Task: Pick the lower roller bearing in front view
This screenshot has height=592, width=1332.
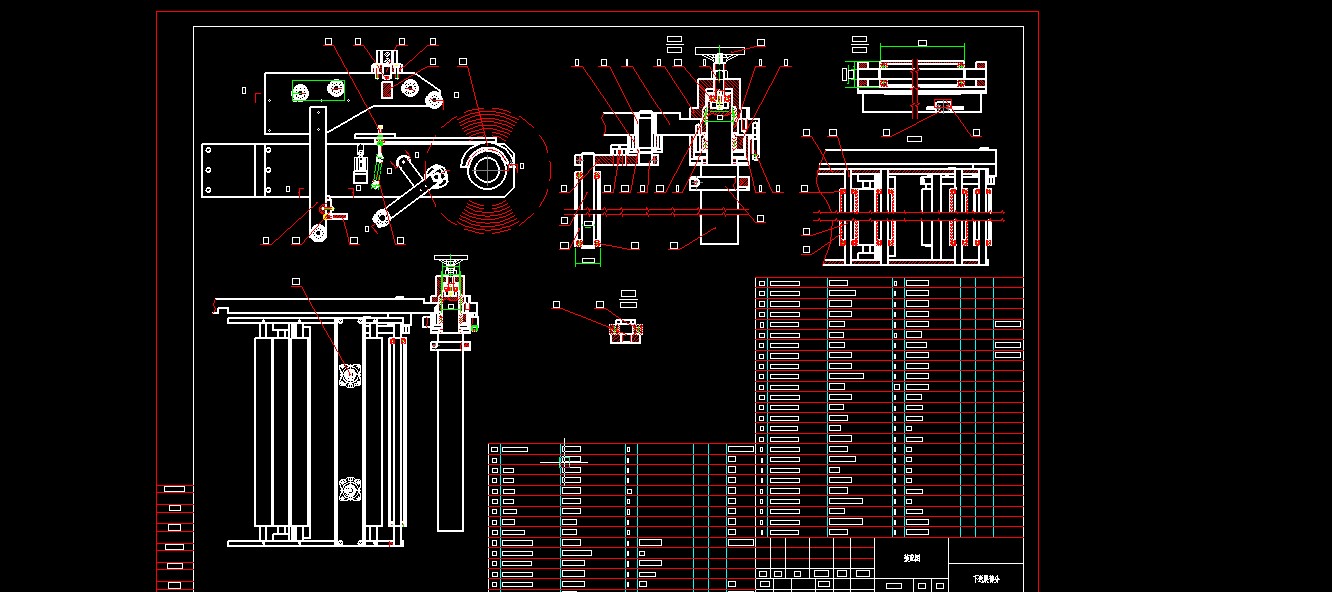Action: point(349,490)
